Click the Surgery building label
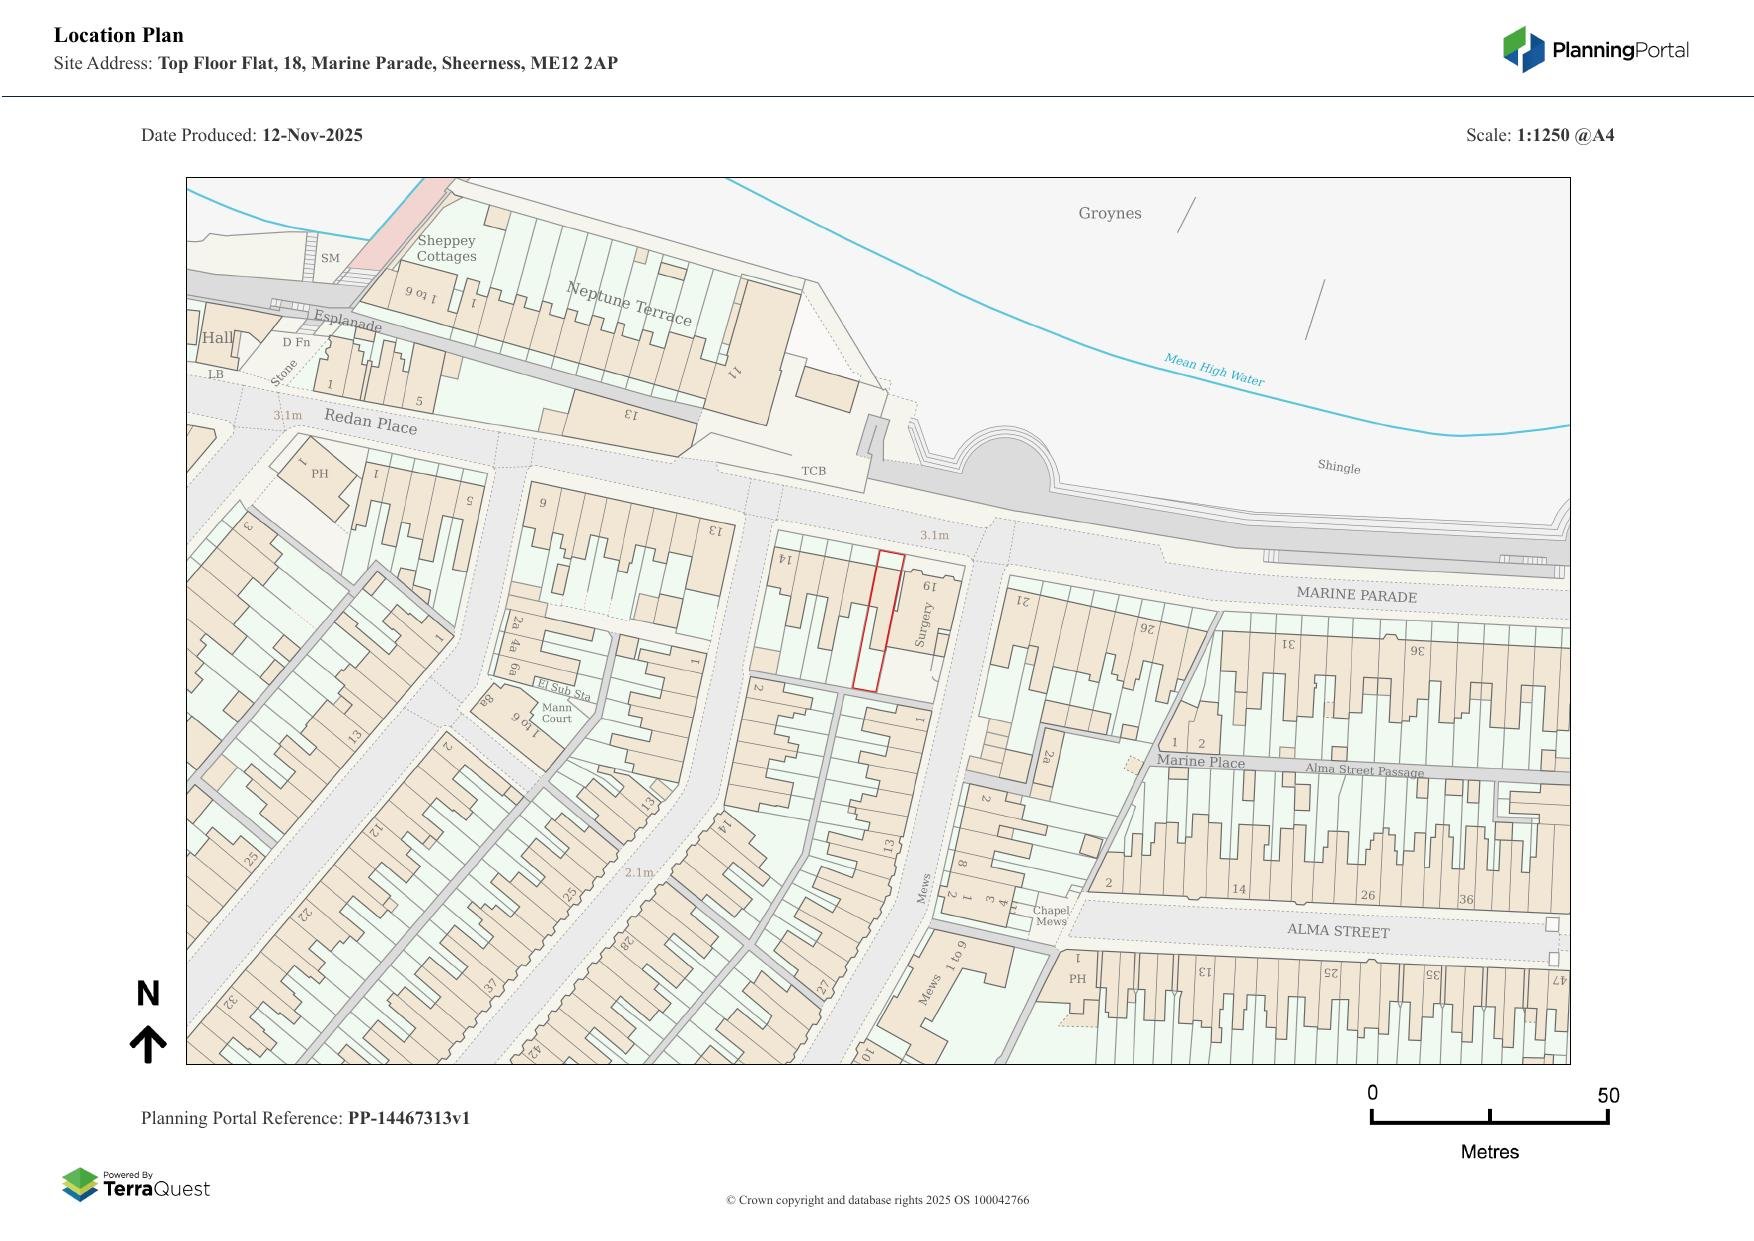The height and width of the screenshot is (1241, 1754). [x=923, y=624]
